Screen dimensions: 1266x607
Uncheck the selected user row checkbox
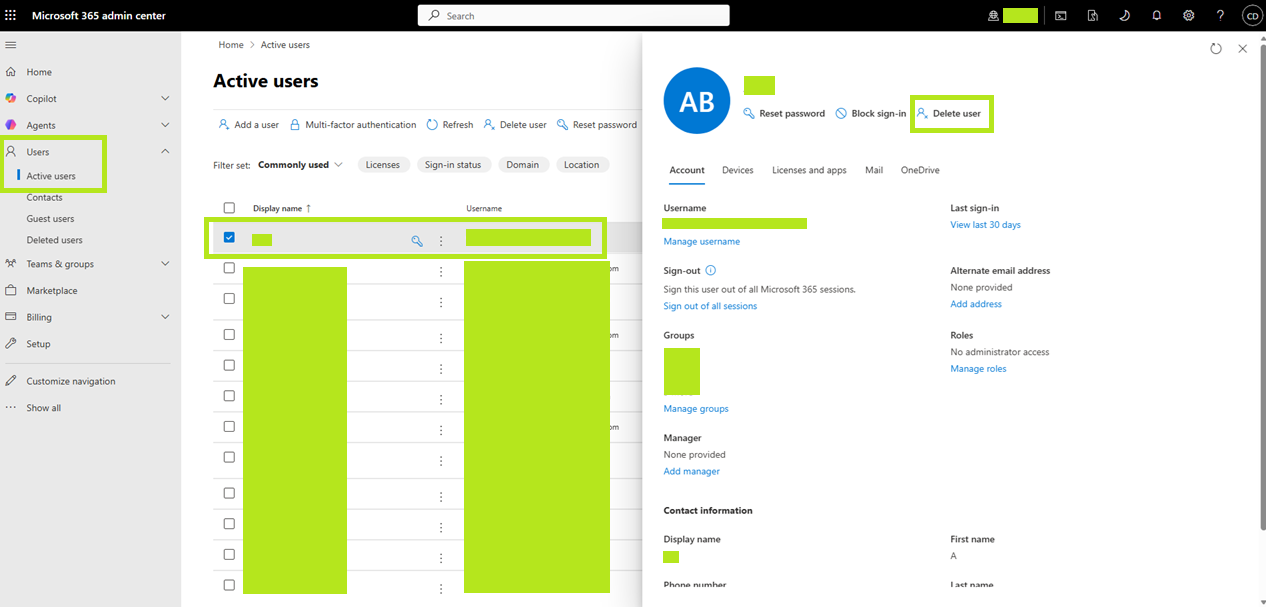coord(229,238)
